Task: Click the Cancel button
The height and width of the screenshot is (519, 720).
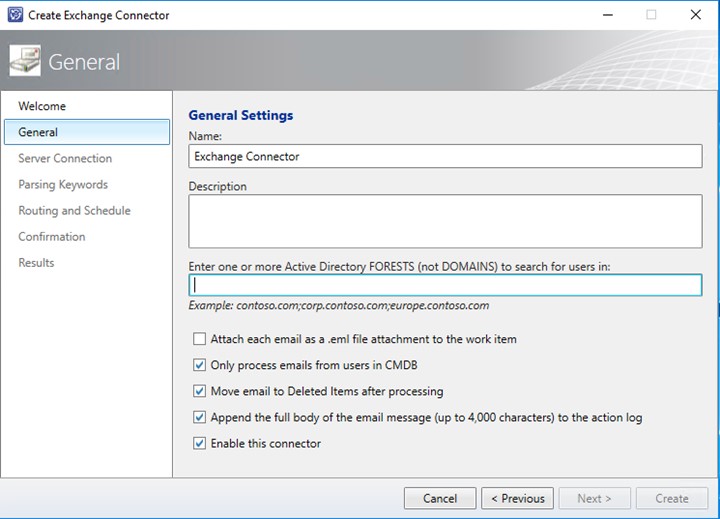Action: [x=440, y=498]
